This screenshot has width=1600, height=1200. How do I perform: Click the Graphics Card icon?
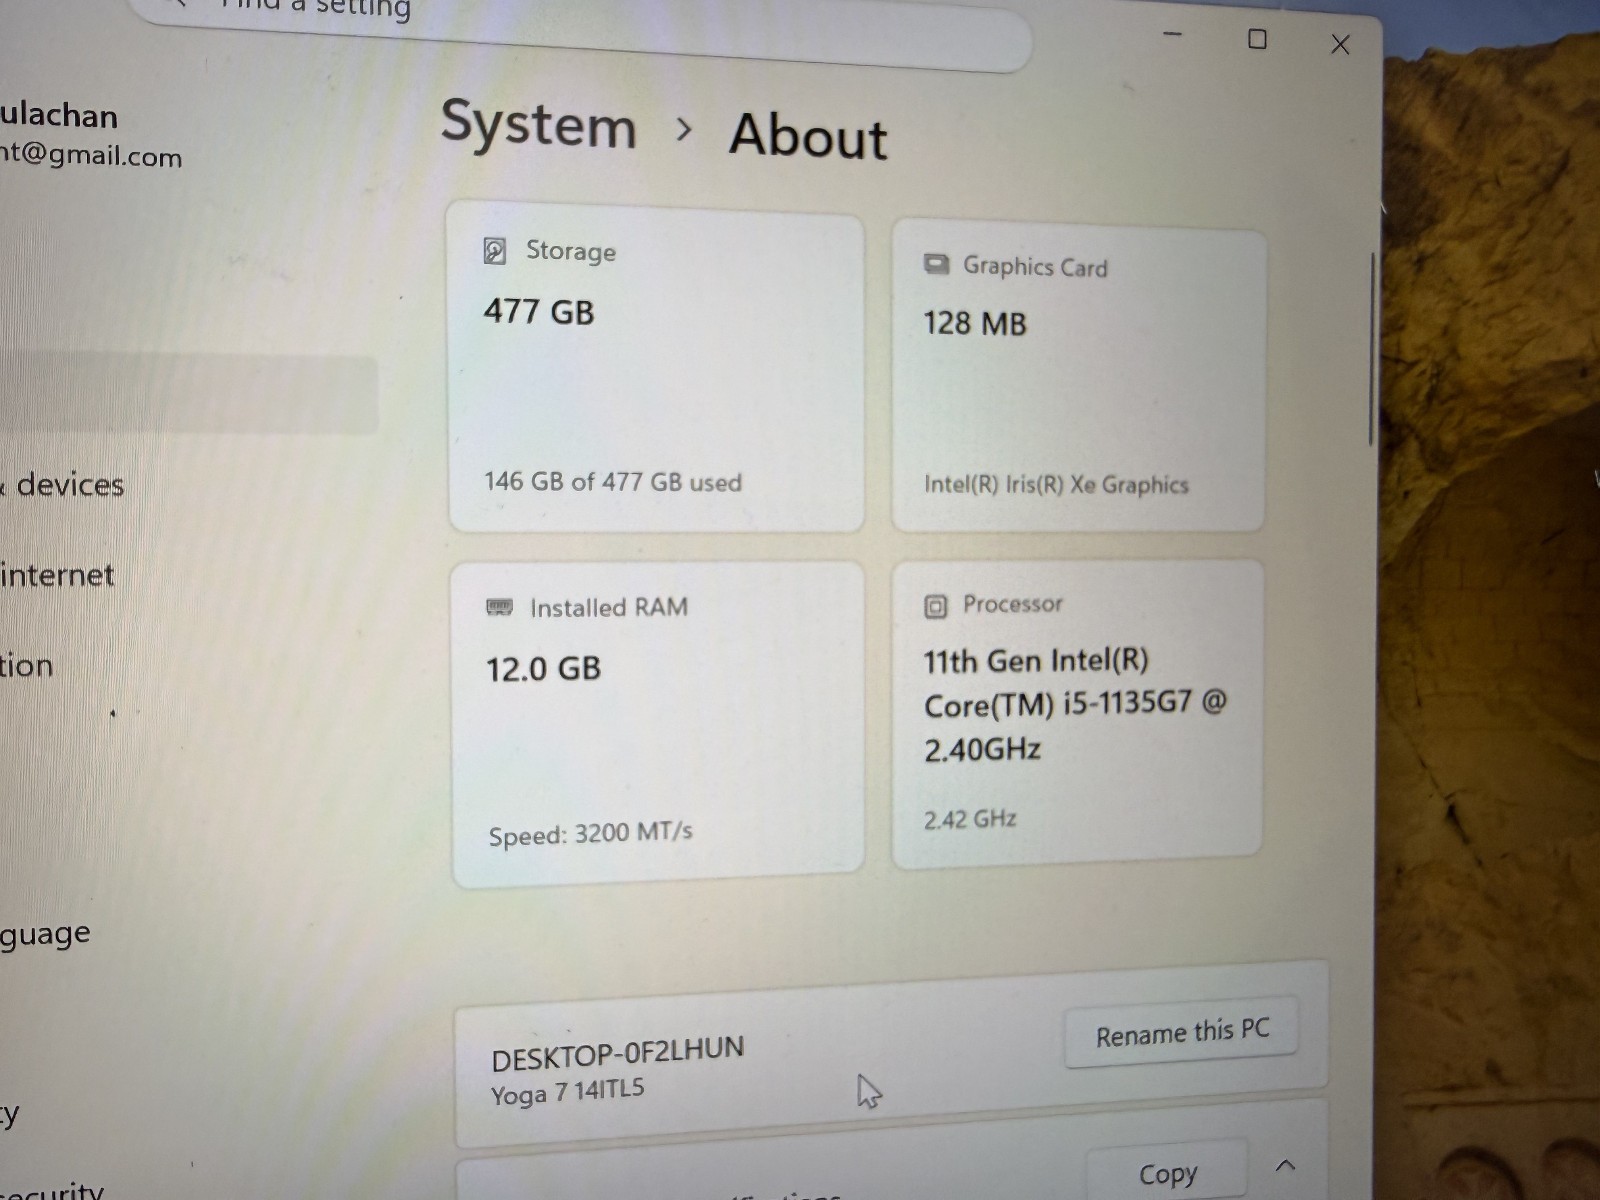[936, 265]
